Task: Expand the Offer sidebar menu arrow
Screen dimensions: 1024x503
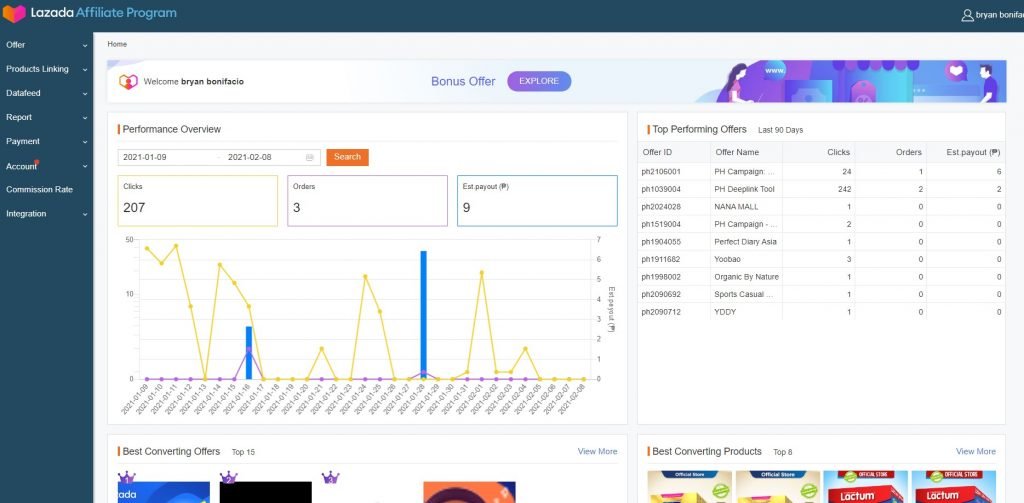Action: click(85, 46)
